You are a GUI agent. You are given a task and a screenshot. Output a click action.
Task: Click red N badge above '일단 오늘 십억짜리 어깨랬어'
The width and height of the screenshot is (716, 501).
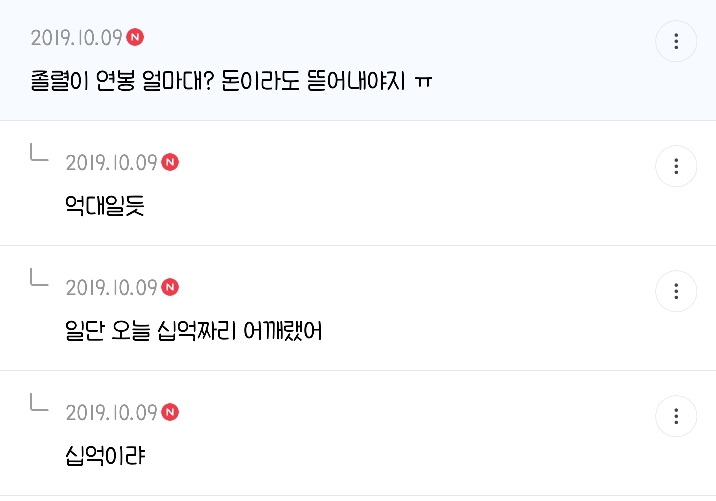(171, 287)
